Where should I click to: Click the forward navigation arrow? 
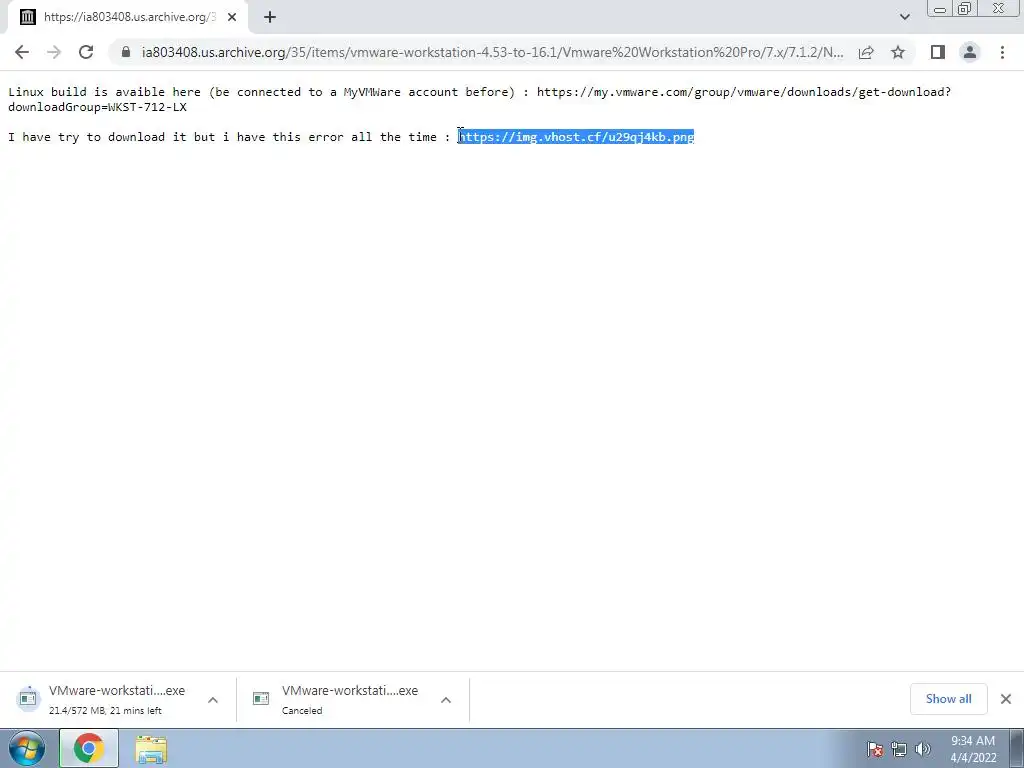click(x=54, y=52)
